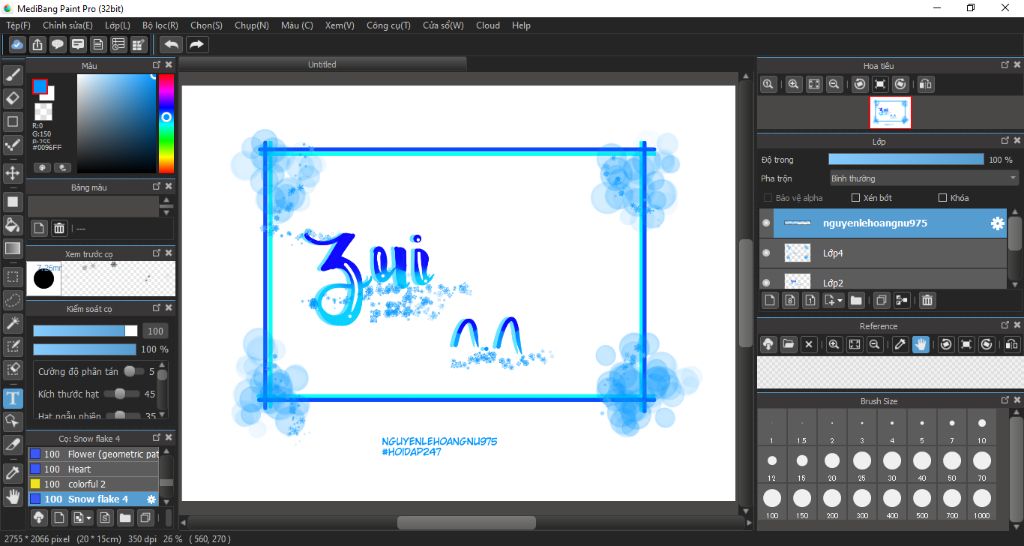The width and height of the screenshot is (1024, 546).
Task: Select the transparent color swatch
Action: click(x=44, y=112)
